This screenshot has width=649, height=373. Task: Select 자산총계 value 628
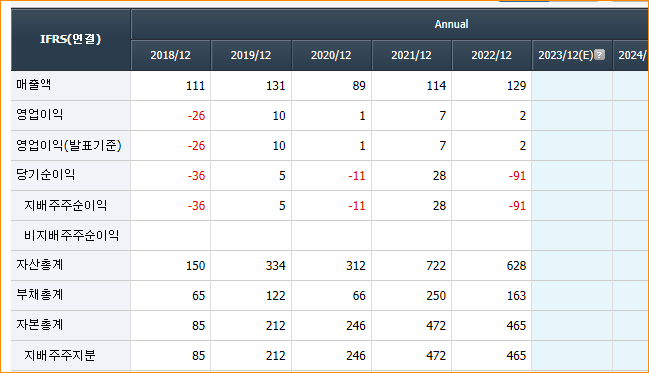[x=517, y=265]
